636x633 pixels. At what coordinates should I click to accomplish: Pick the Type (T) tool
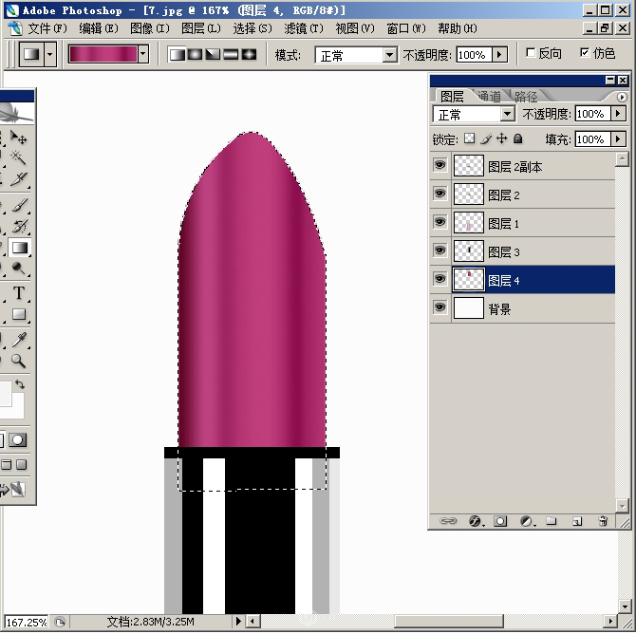point(19,293)
